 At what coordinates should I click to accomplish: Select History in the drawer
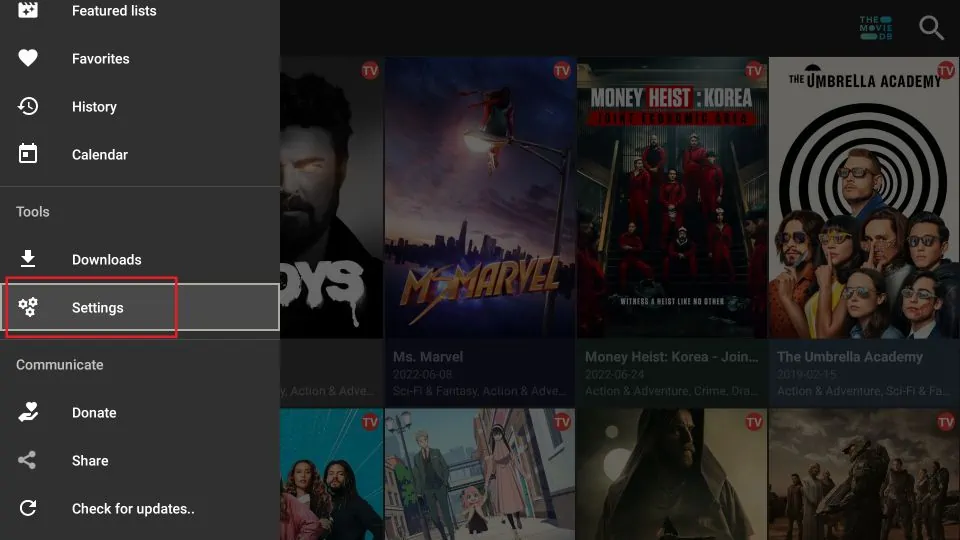click(x=140, y=106)
